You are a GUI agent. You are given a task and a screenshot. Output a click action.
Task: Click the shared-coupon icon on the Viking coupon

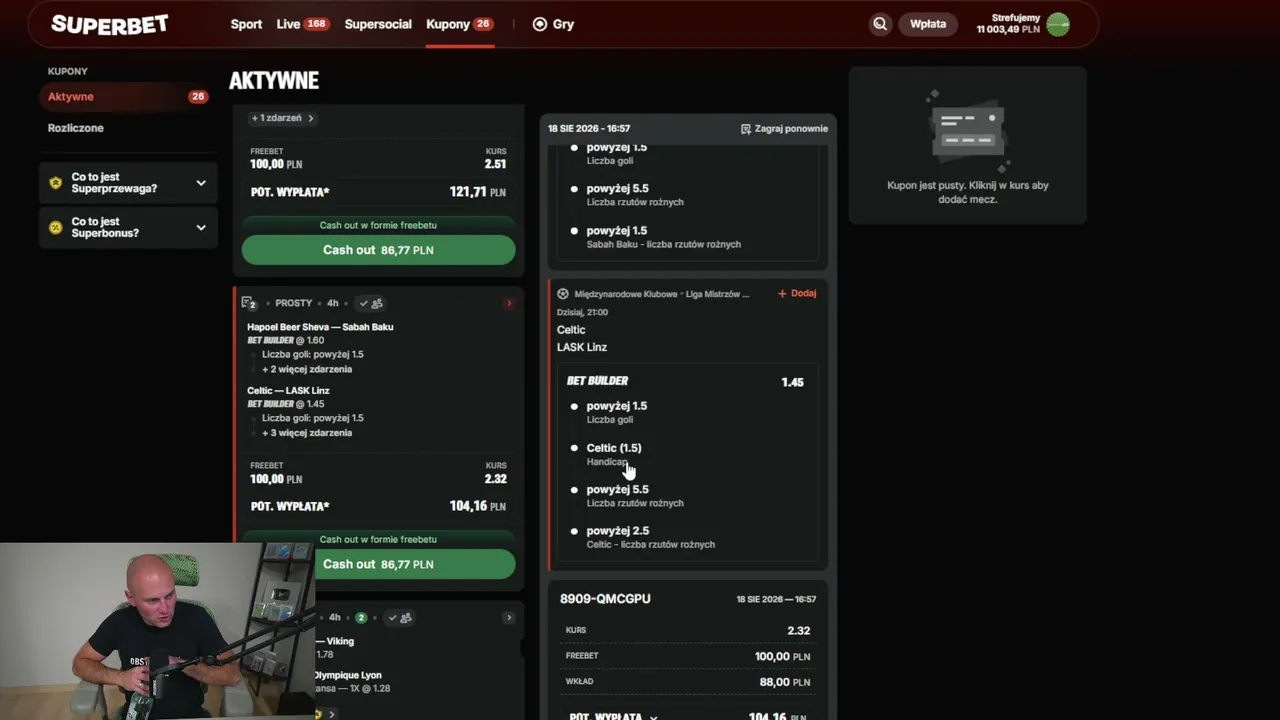click(406, 618)
